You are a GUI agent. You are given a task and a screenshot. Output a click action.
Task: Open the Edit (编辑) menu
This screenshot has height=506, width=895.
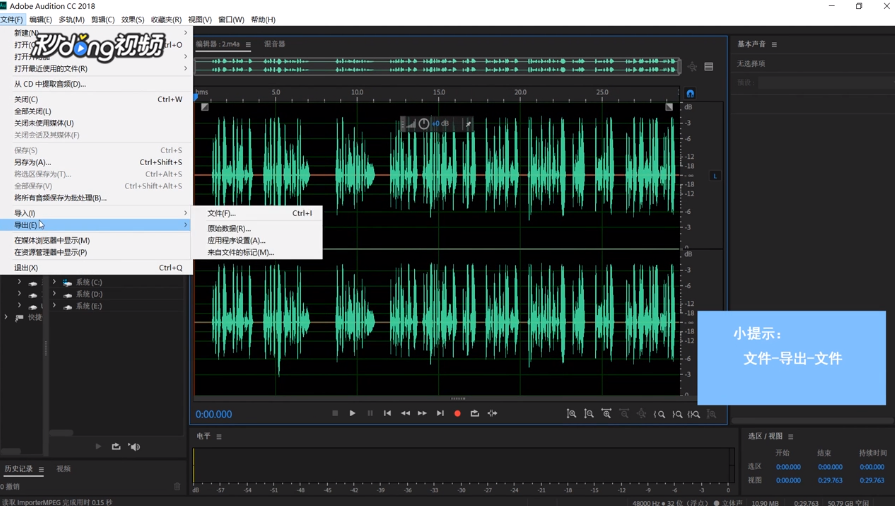[x=41, y=19]
